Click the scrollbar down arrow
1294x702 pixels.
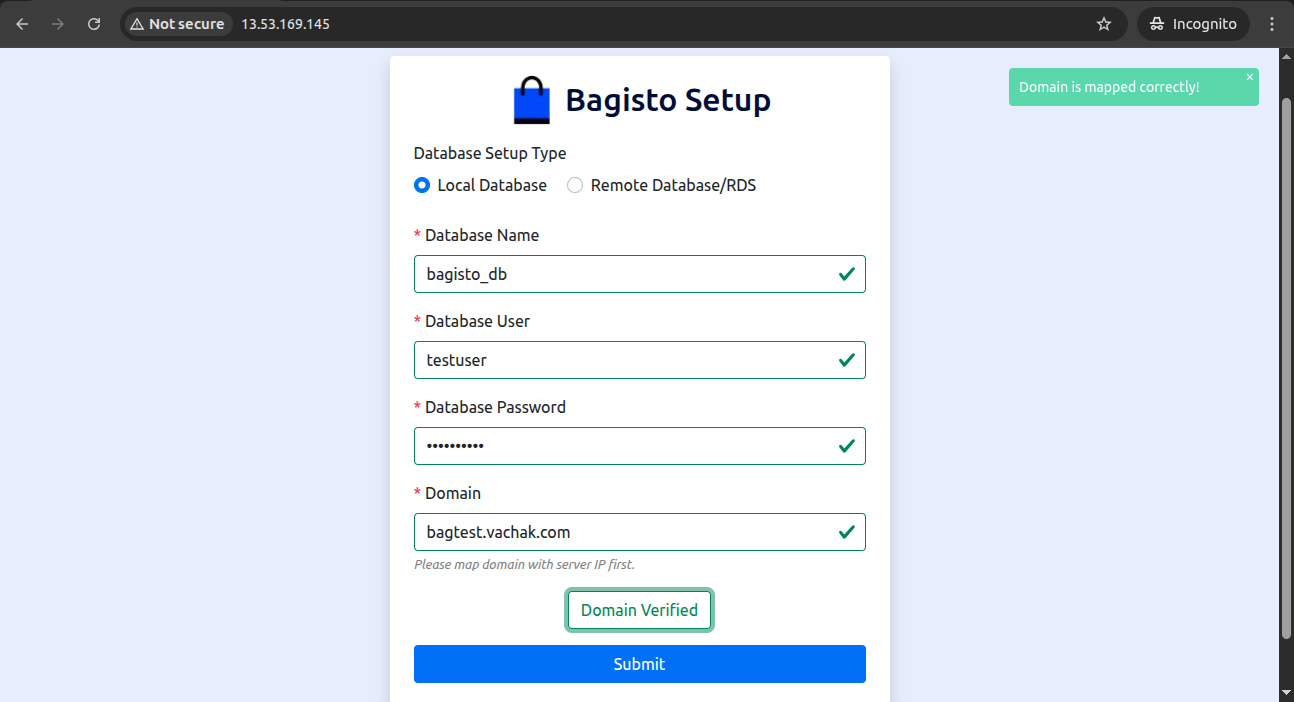point(1286,693)
